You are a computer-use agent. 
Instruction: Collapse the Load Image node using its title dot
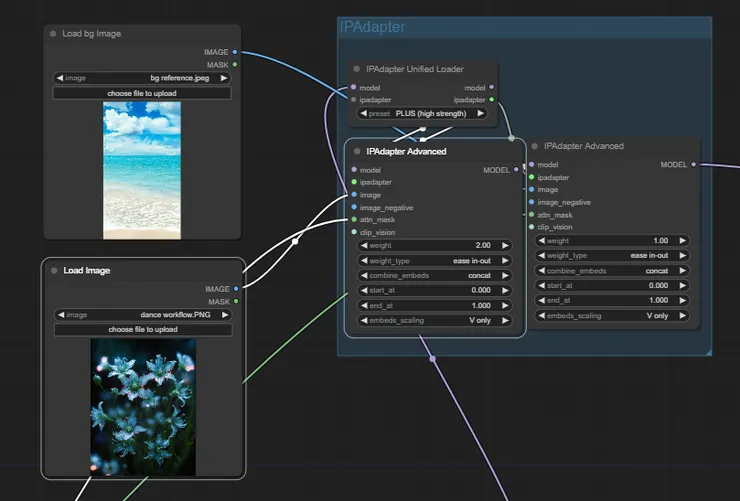click(53, 270)
